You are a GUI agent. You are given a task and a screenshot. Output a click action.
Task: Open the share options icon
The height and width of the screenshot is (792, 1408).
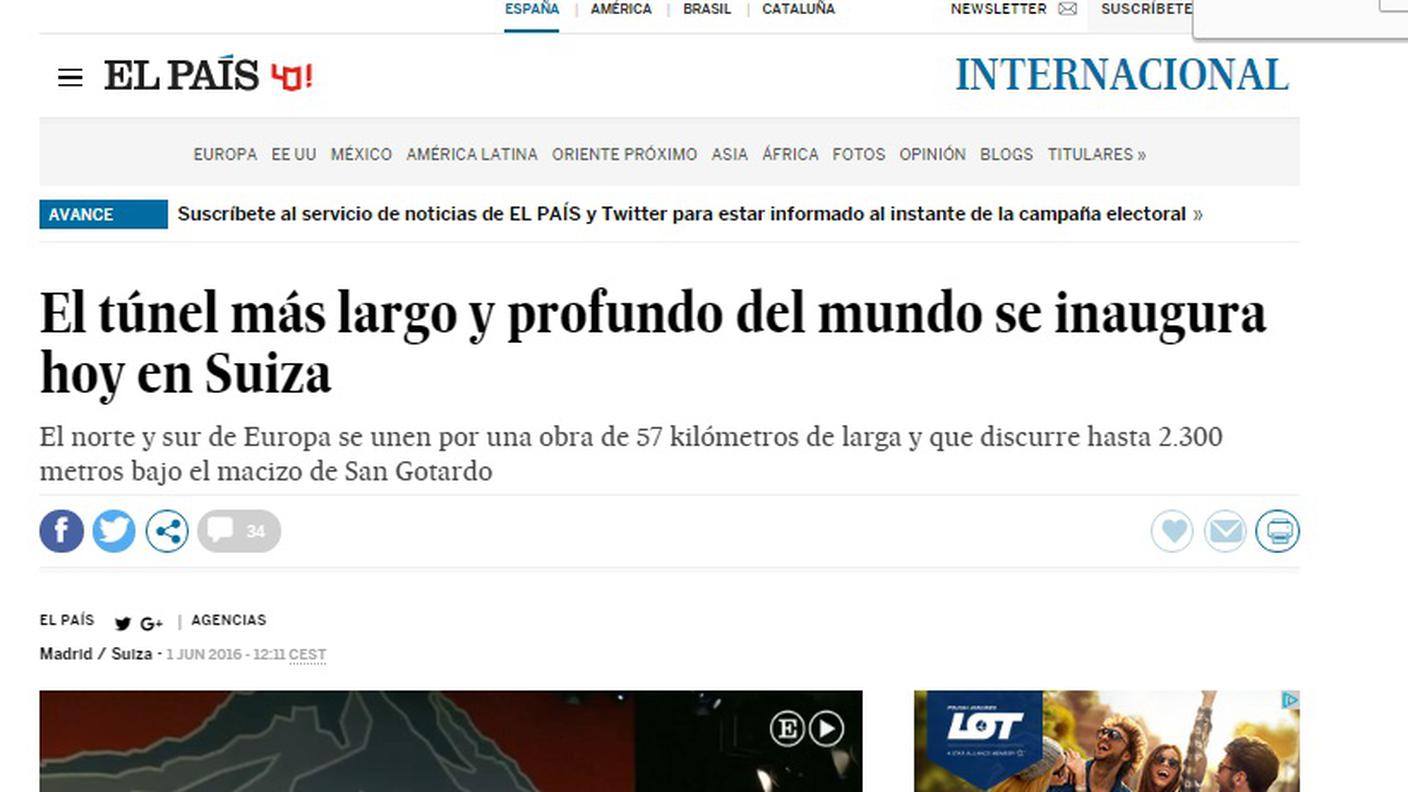coord(167,531)
